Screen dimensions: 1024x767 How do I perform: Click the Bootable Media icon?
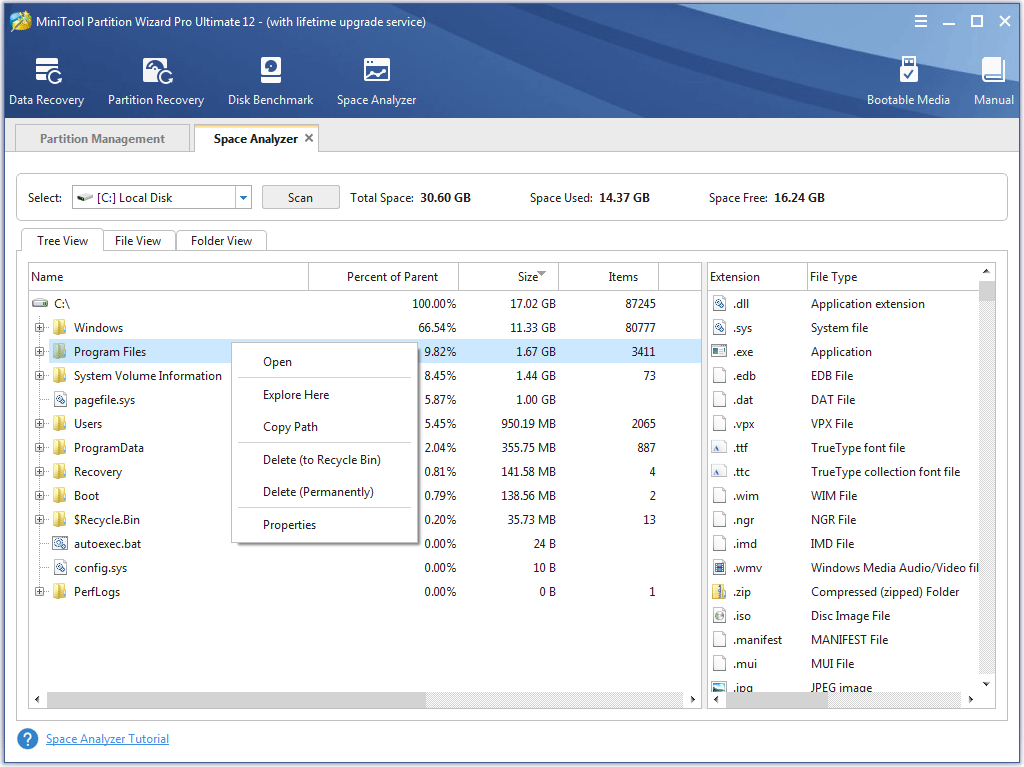[908, 80]
